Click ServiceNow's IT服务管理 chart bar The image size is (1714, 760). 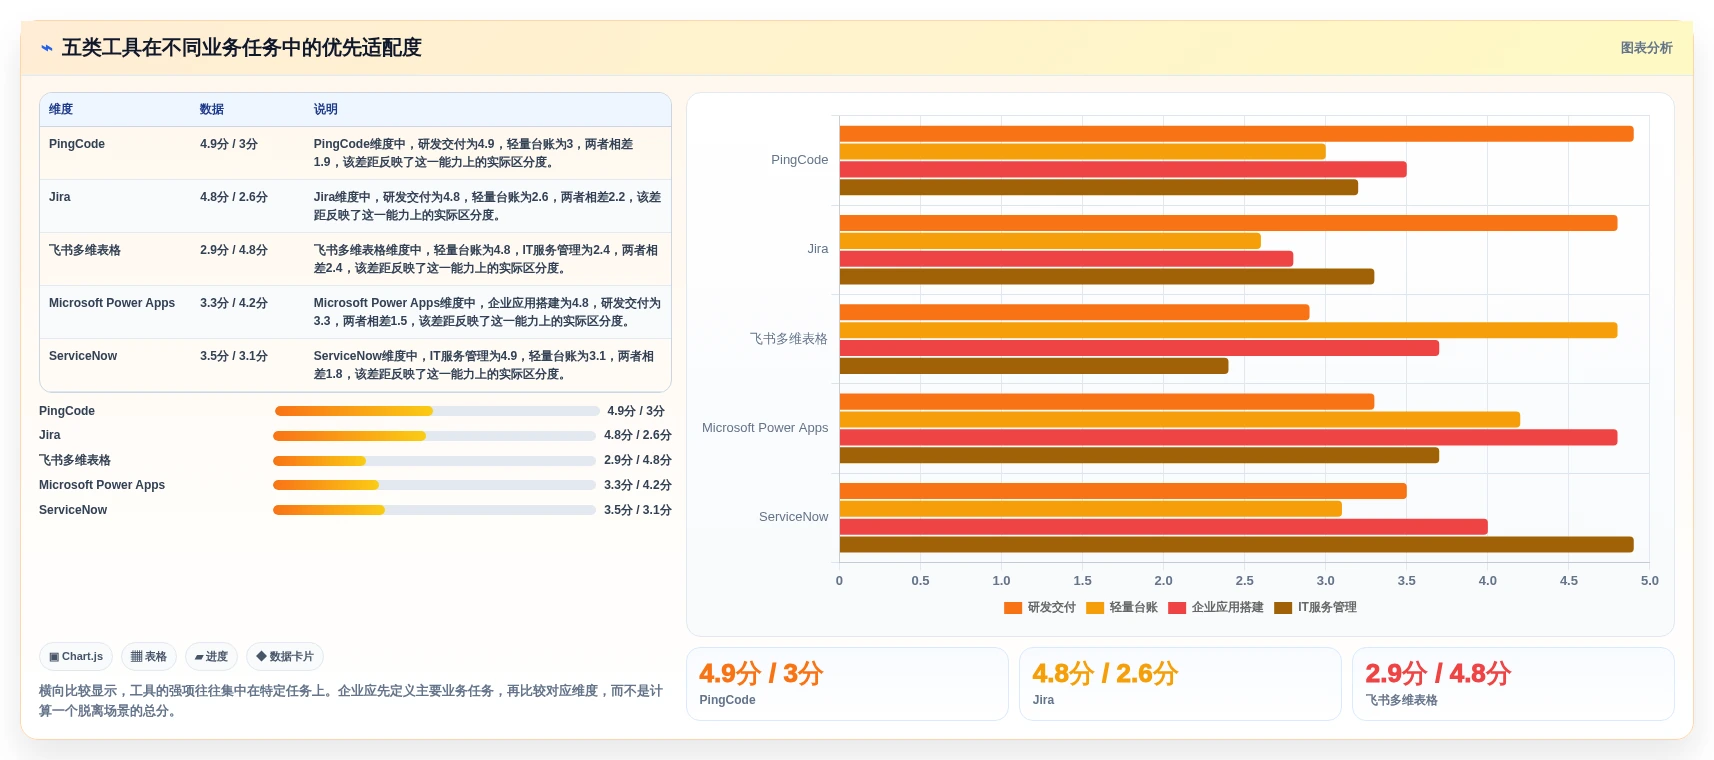[x=1236, y=545]
